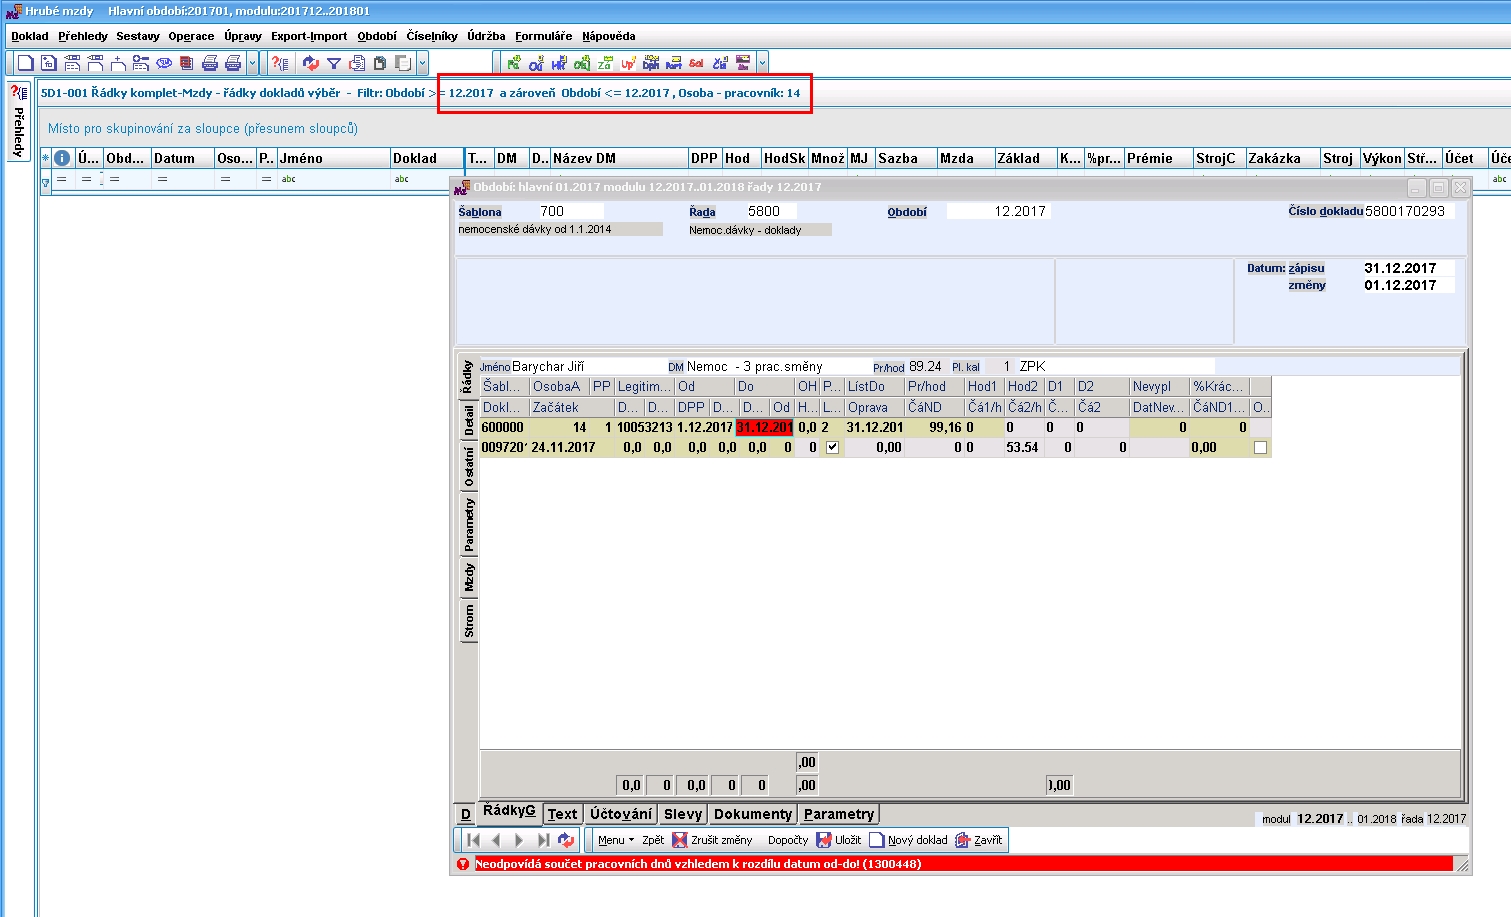1511x917 pixels.
Task: Open the Číselníky menu
Action: tap(431, 36)
